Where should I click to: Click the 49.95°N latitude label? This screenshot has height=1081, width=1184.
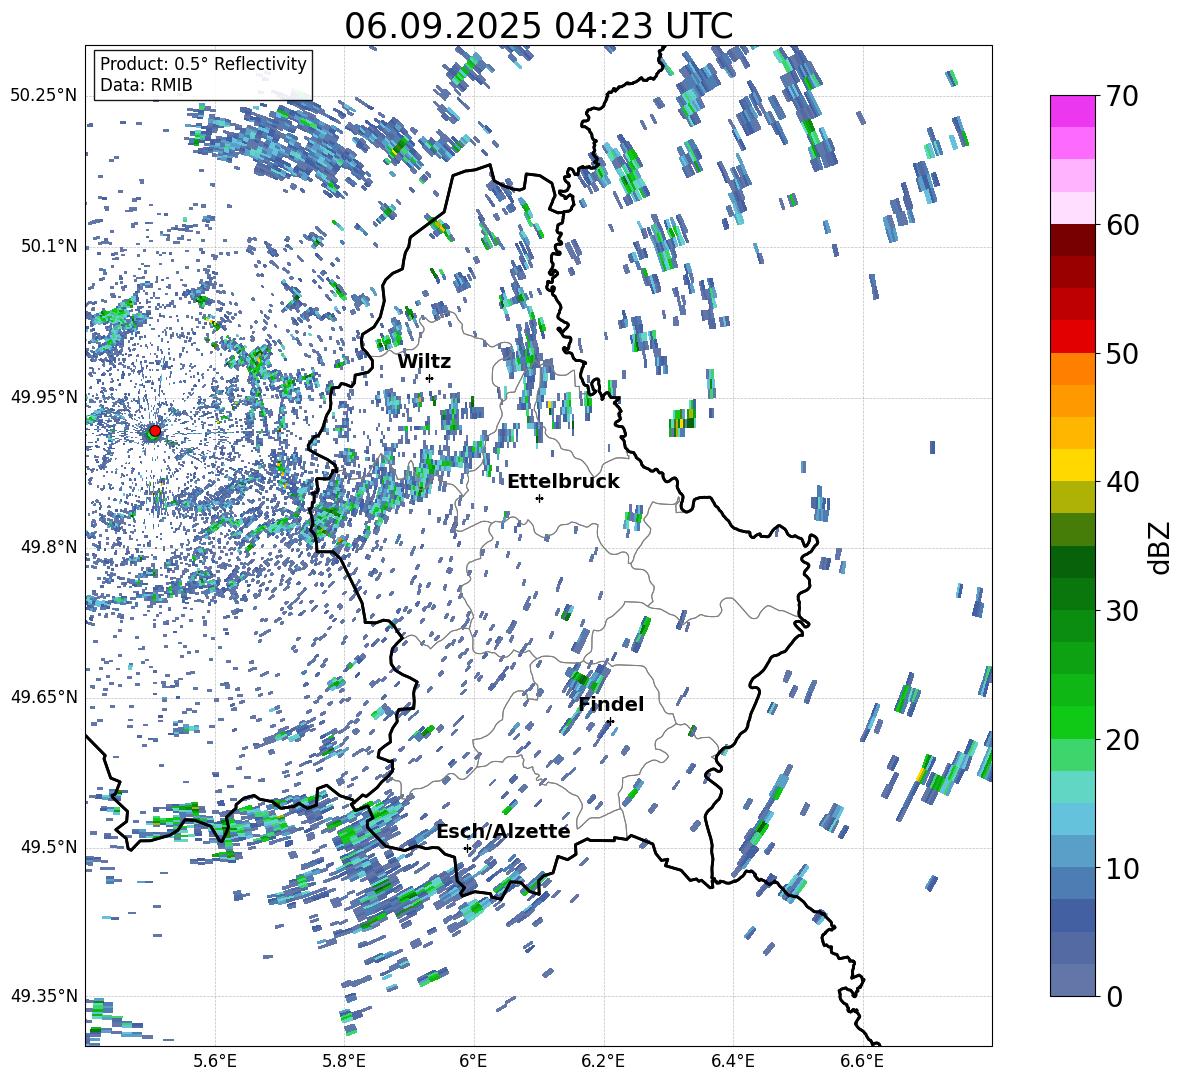(x=44, y=397)
